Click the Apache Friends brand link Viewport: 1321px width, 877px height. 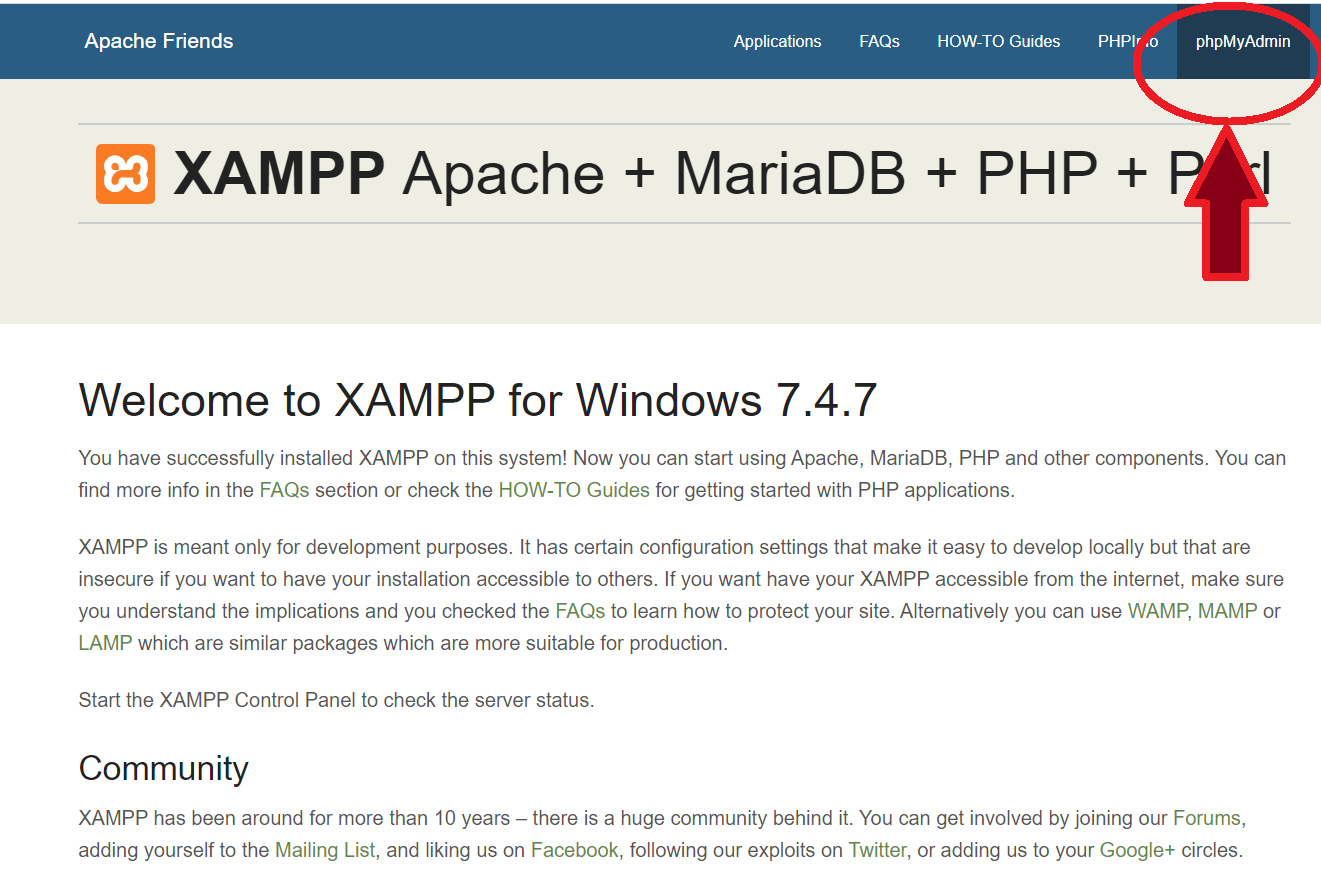[159, 41]
